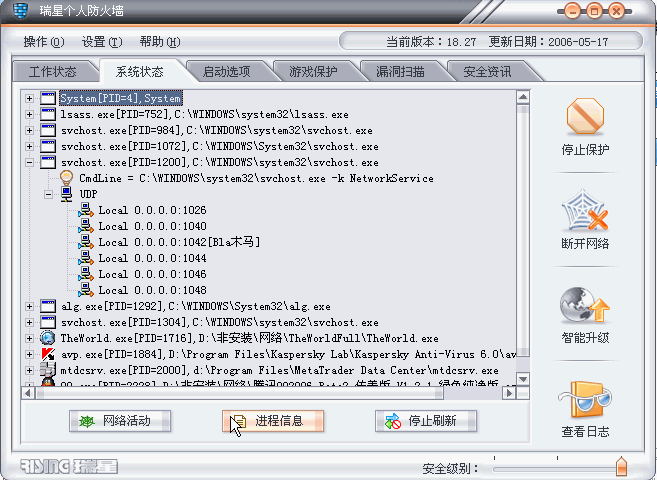The height and width of the screenshot is (480, 657).
Task: Click the Rising firewall shield icon in title bar
Action: [20, 10]
